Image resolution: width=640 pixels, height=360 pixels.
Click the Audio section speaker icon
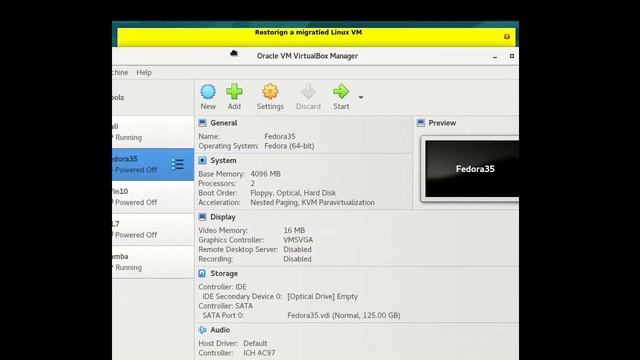pos(202,330)
